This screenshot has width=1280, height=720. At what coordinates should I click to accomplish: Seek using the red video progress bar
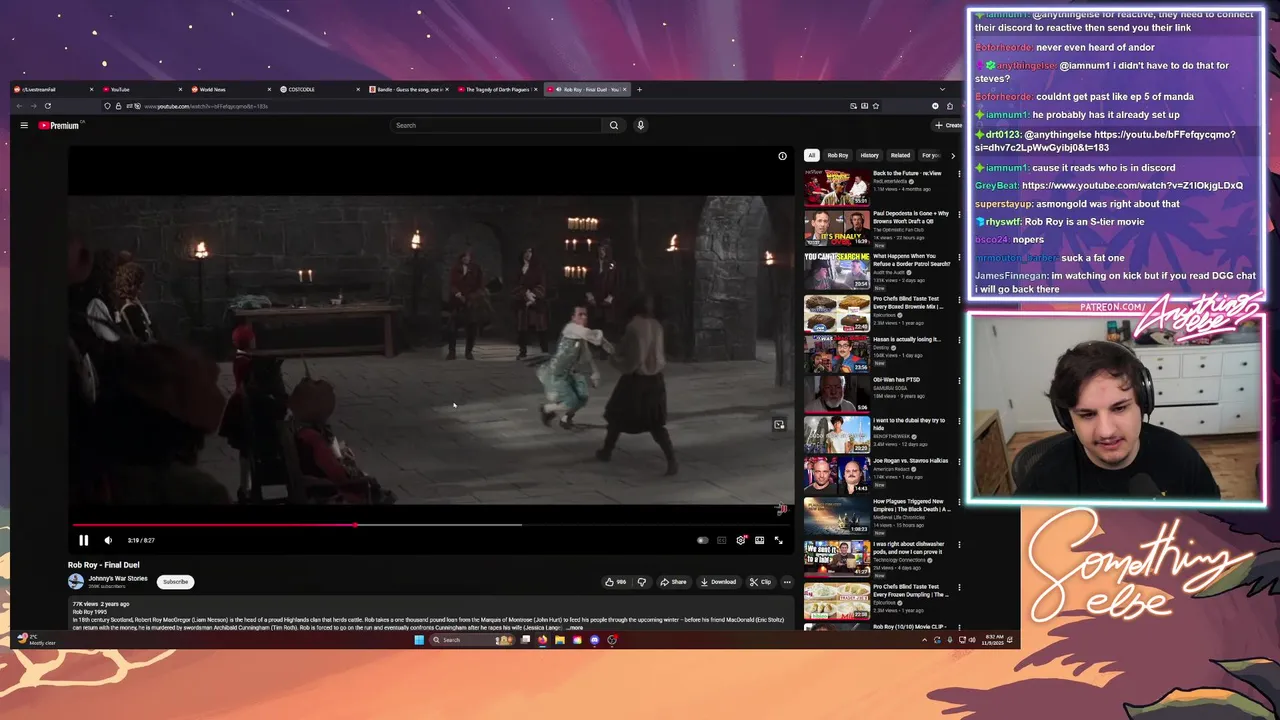point(432,524)
